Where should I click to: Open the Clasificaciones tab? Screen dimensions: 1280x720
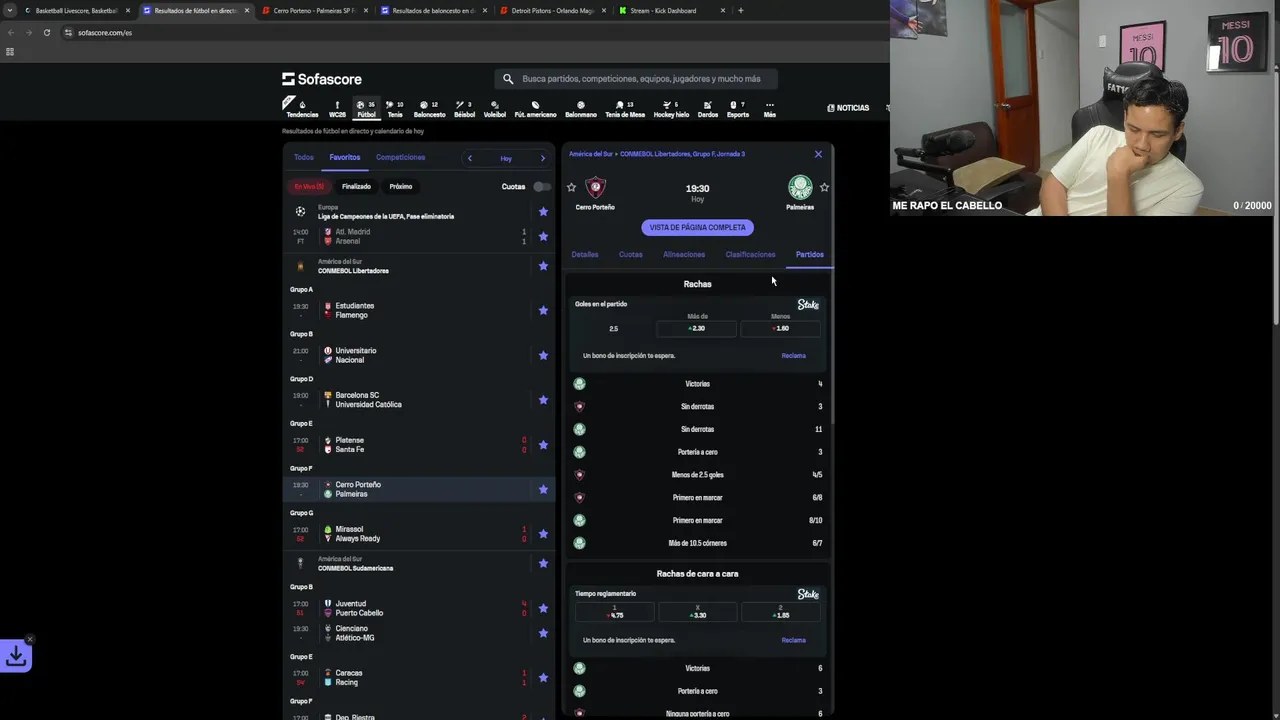point(750,255)
